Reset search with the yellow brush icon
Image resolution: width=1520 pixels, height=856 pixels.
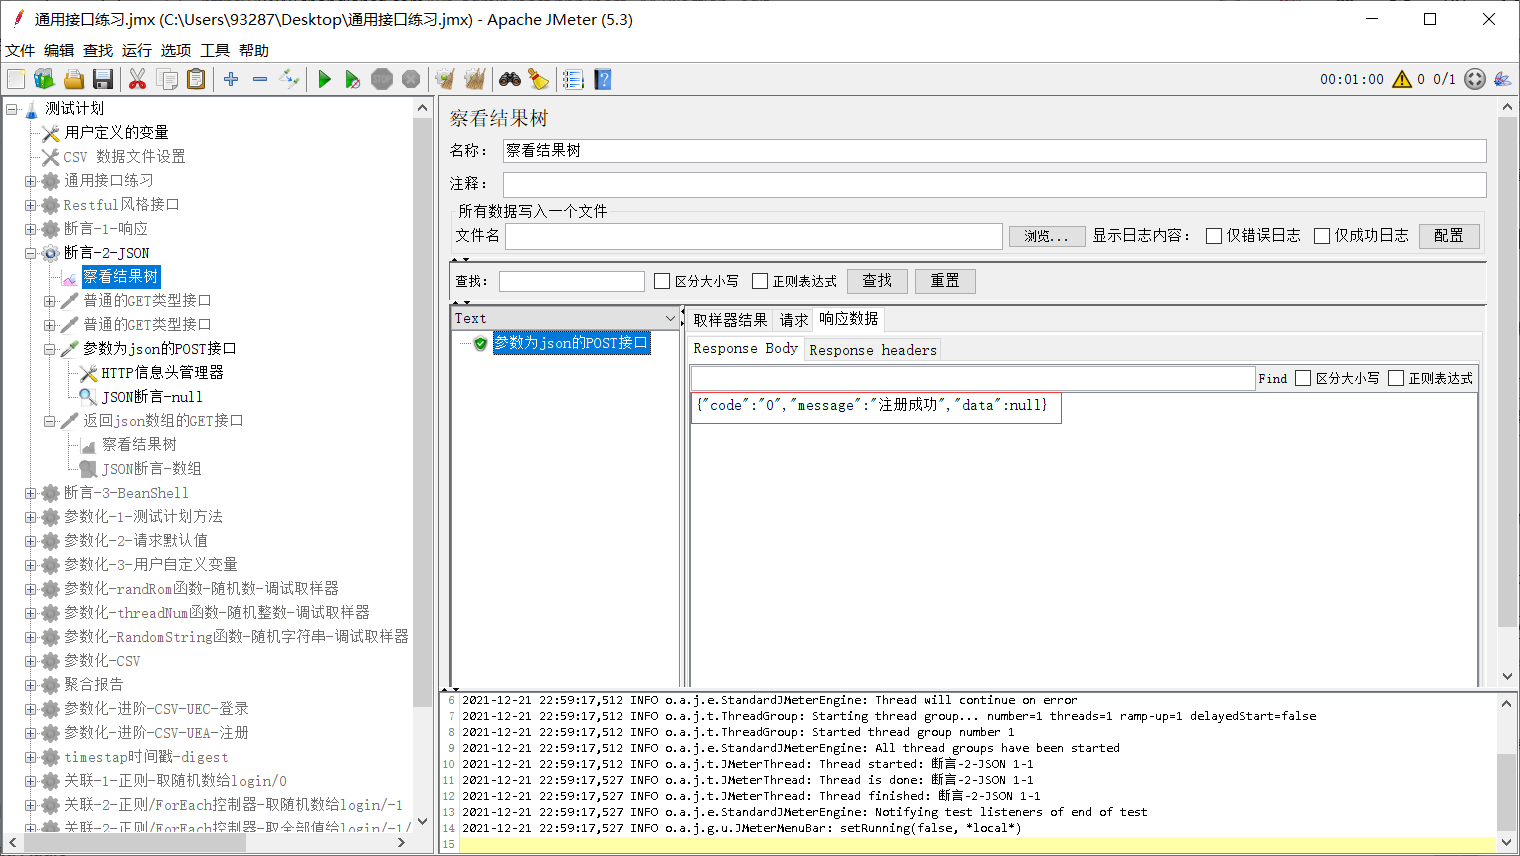click(x=539, y=79)
